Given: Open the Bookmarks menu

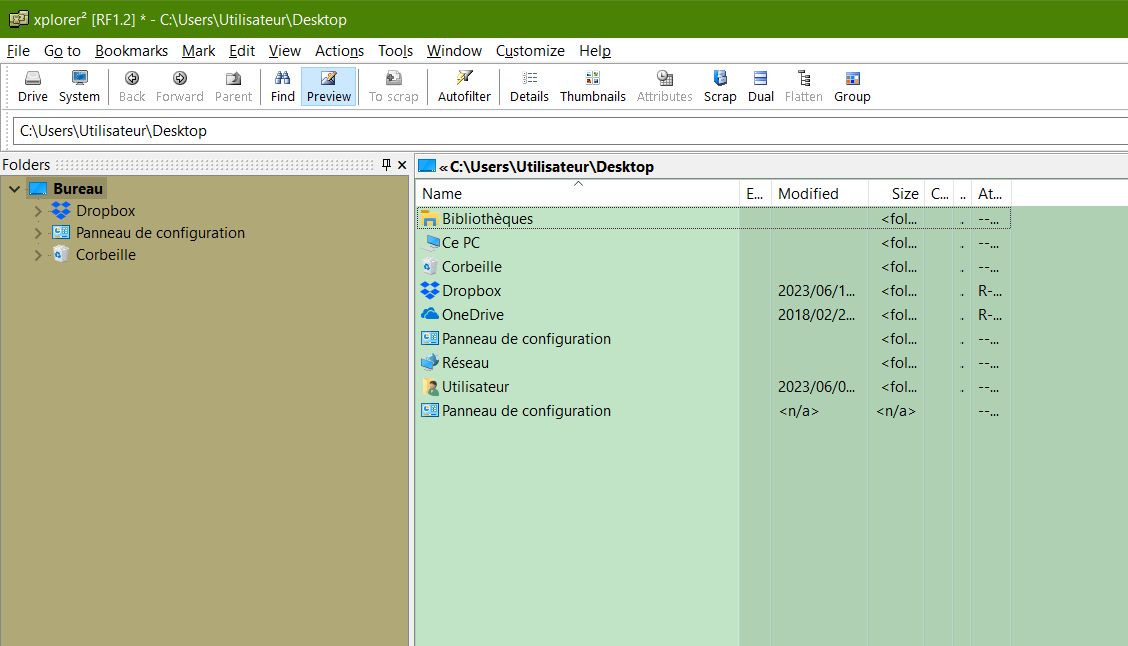Looking at the screenshot, I should [x=131, y=51].
